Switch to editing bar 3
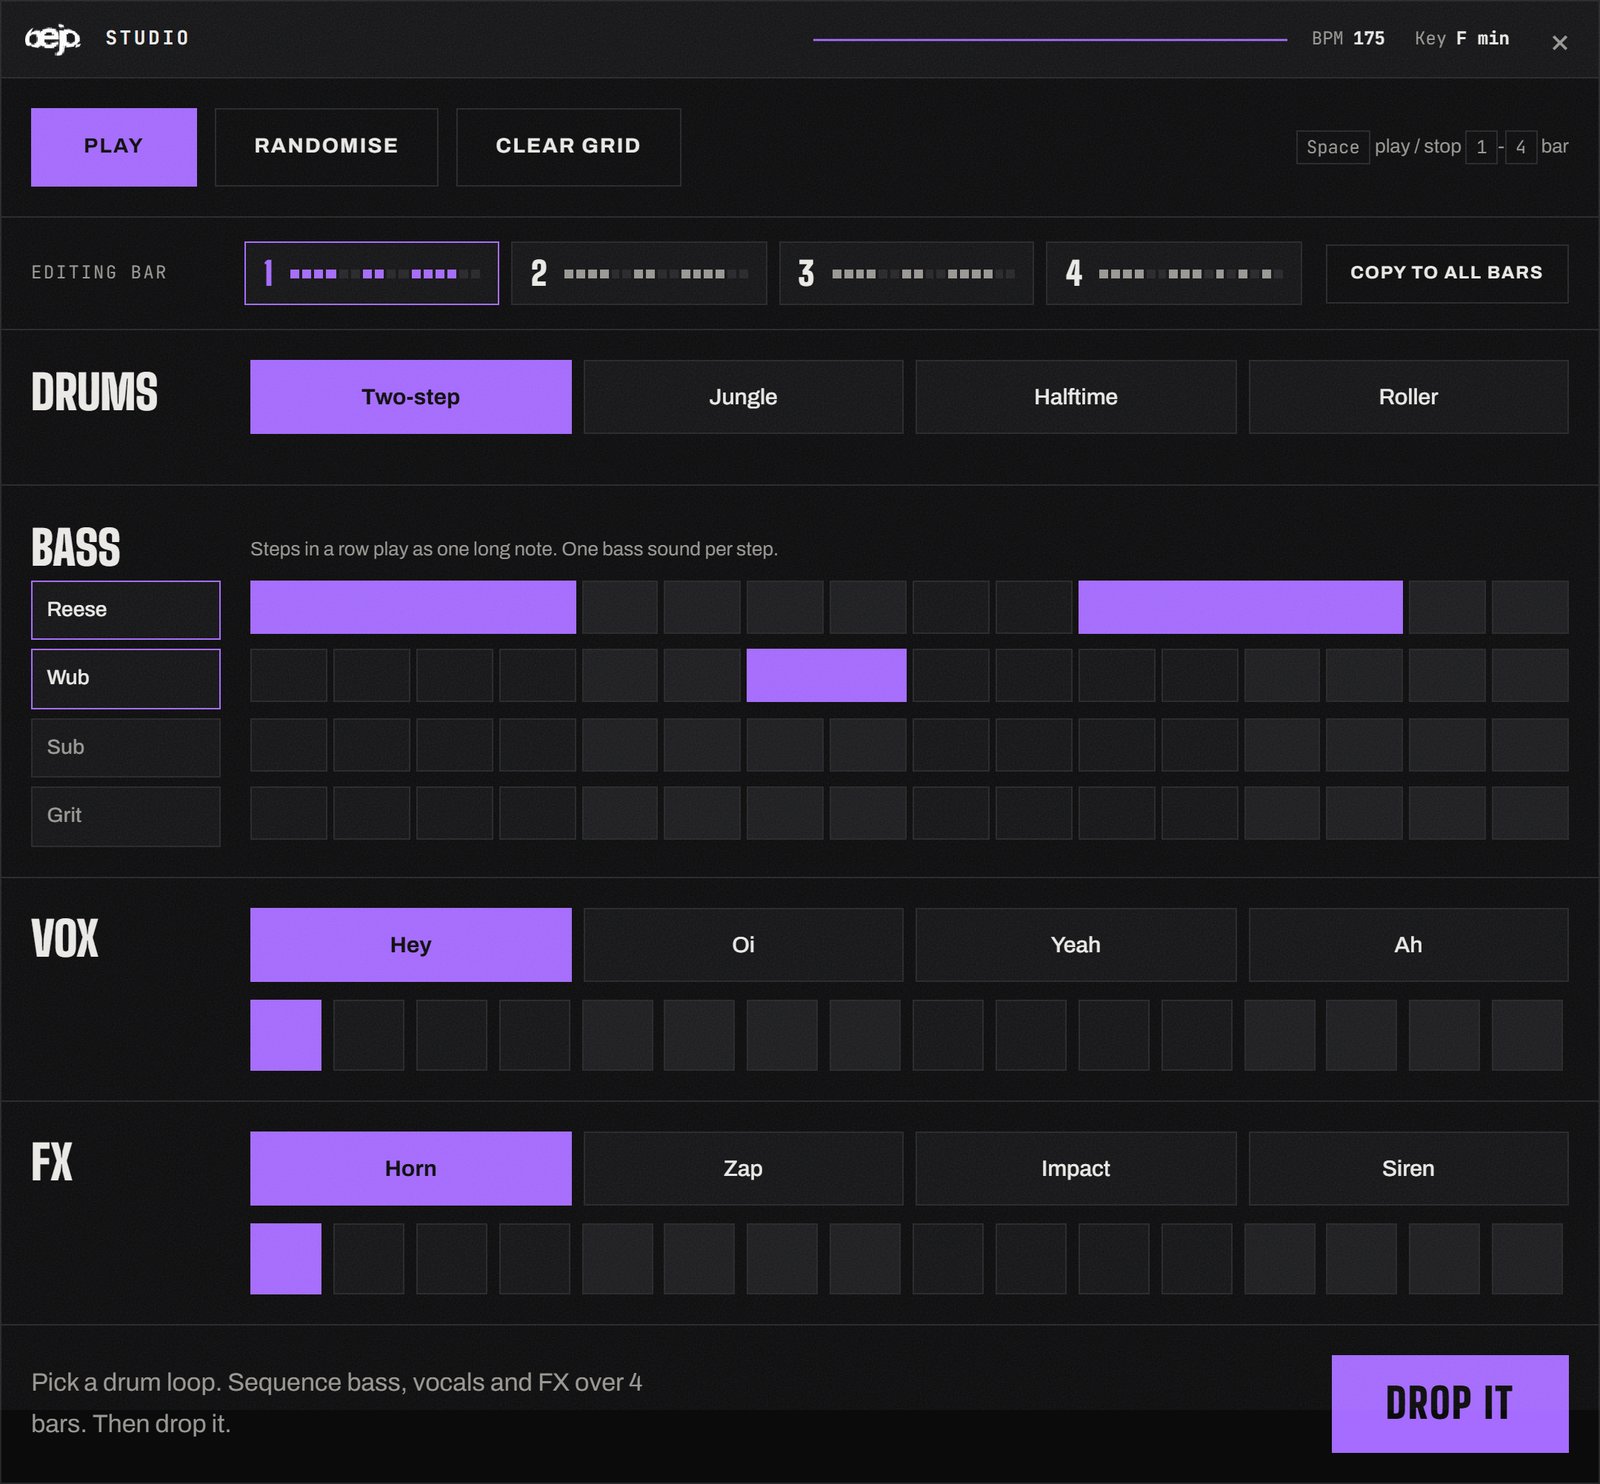1600x1484 pixels. [x=906, y=273]
